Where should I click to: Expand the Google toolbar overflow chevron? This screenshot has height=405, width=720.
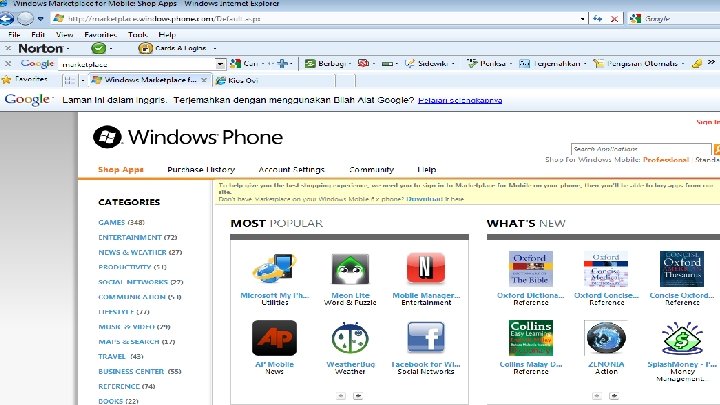711,62
